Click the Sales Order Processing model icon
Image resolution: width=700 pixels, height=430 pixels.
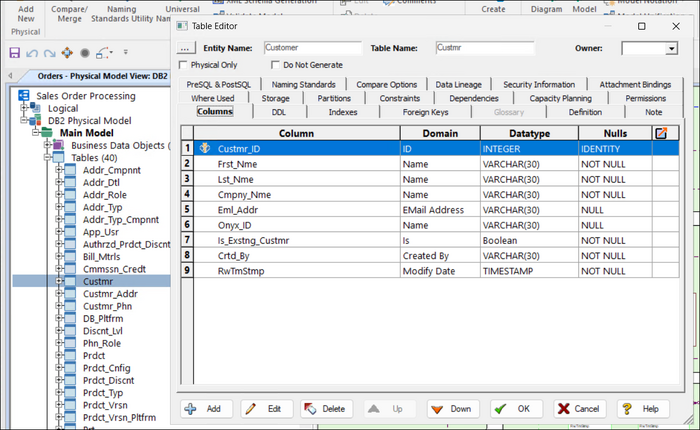pyautogui.click(x=24, y=96)
